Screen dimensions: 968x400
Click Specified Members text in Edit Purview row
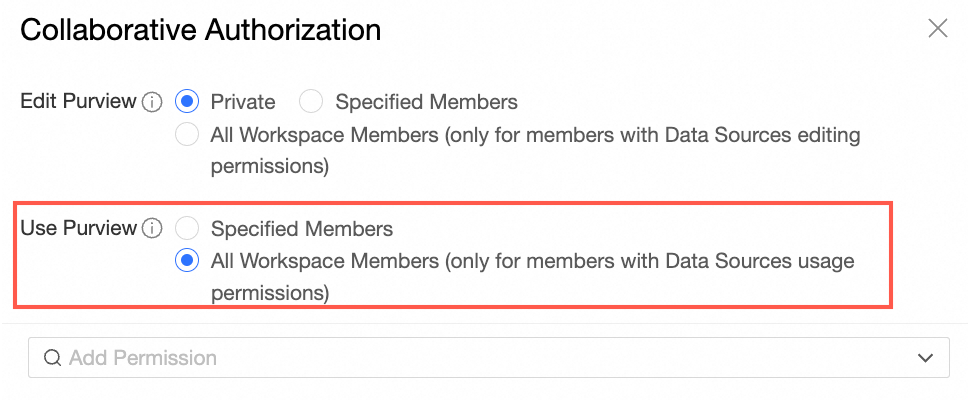(426, 102)
